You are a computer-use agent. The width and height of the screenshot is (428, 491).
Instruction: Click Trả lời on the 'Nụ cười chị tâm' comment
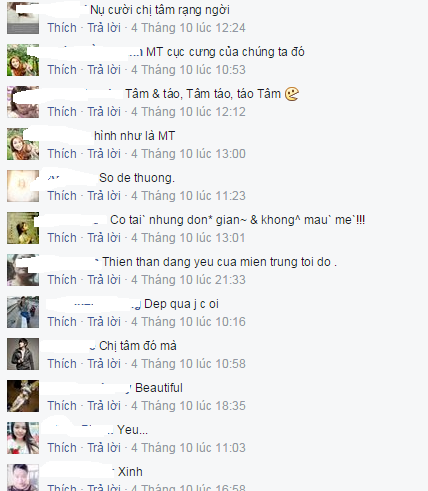point(104,28)
